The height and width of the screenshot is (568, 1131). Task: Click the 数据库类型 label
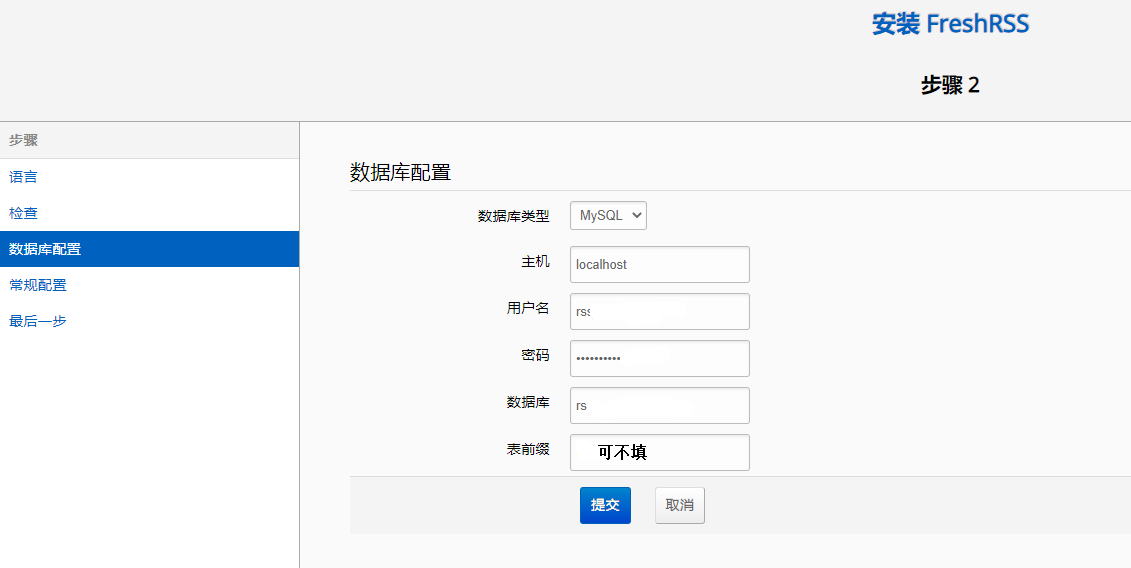pos(514,216)
